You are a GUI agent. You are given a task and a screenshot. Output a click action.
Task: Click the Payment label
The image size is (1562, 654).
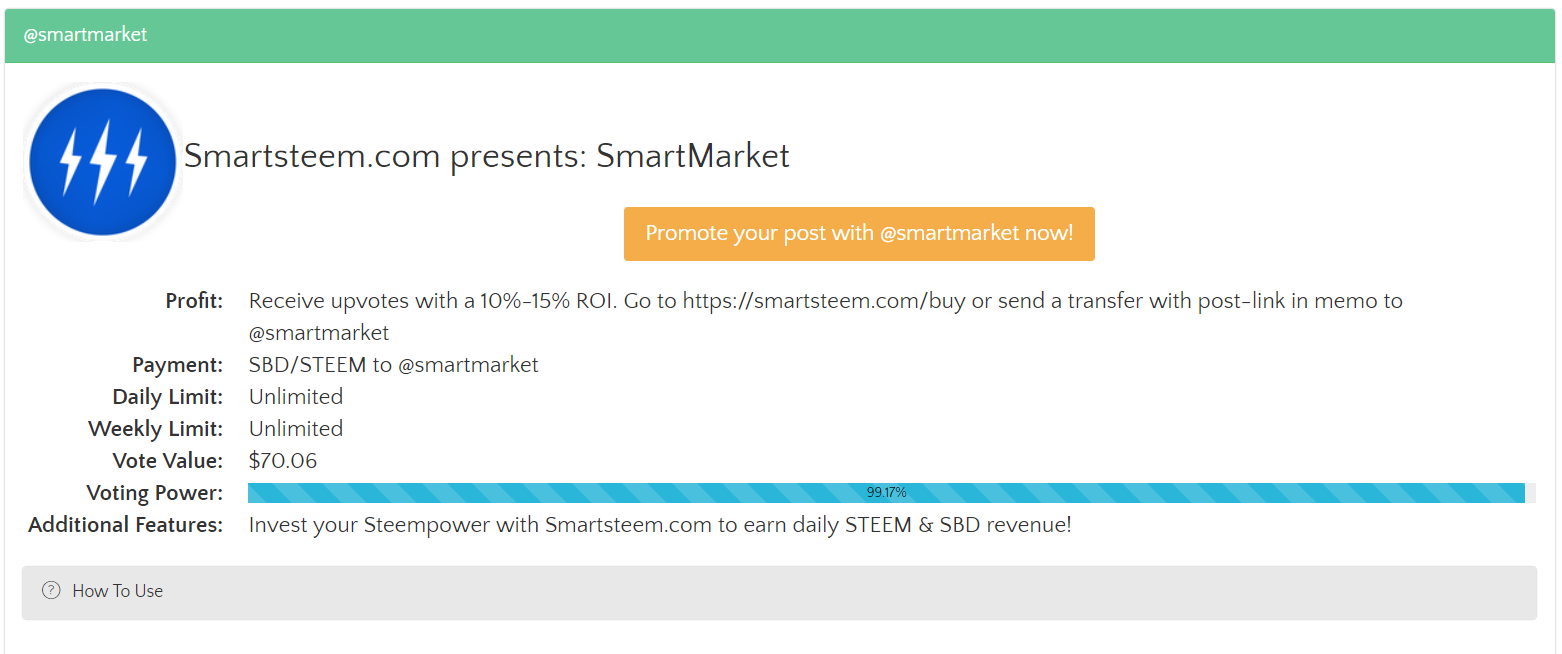(x=178, y=365)
